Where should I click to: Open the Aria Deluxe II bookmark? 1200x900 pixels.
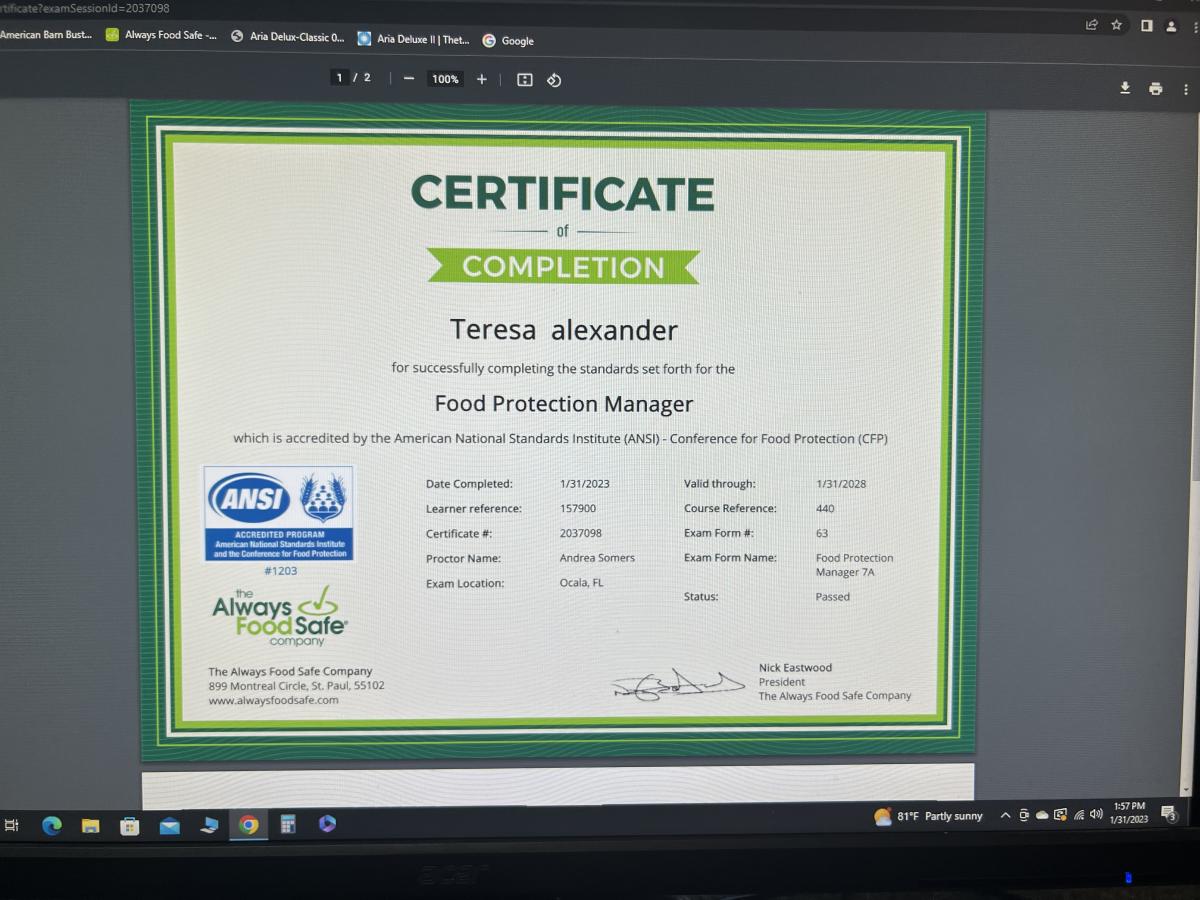point(414,39)
